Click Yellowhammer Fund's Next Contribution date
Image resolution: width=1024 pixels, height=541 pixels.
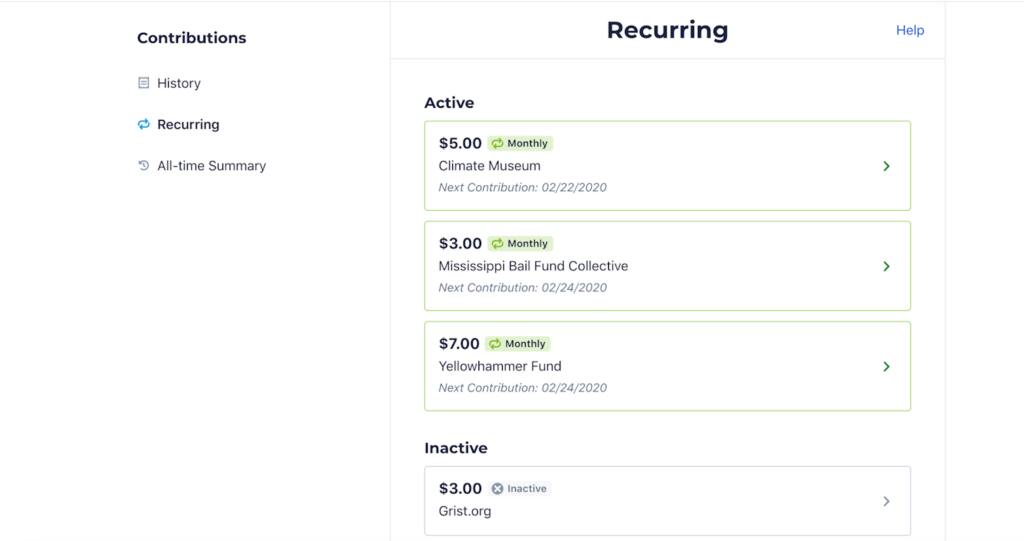522,388
